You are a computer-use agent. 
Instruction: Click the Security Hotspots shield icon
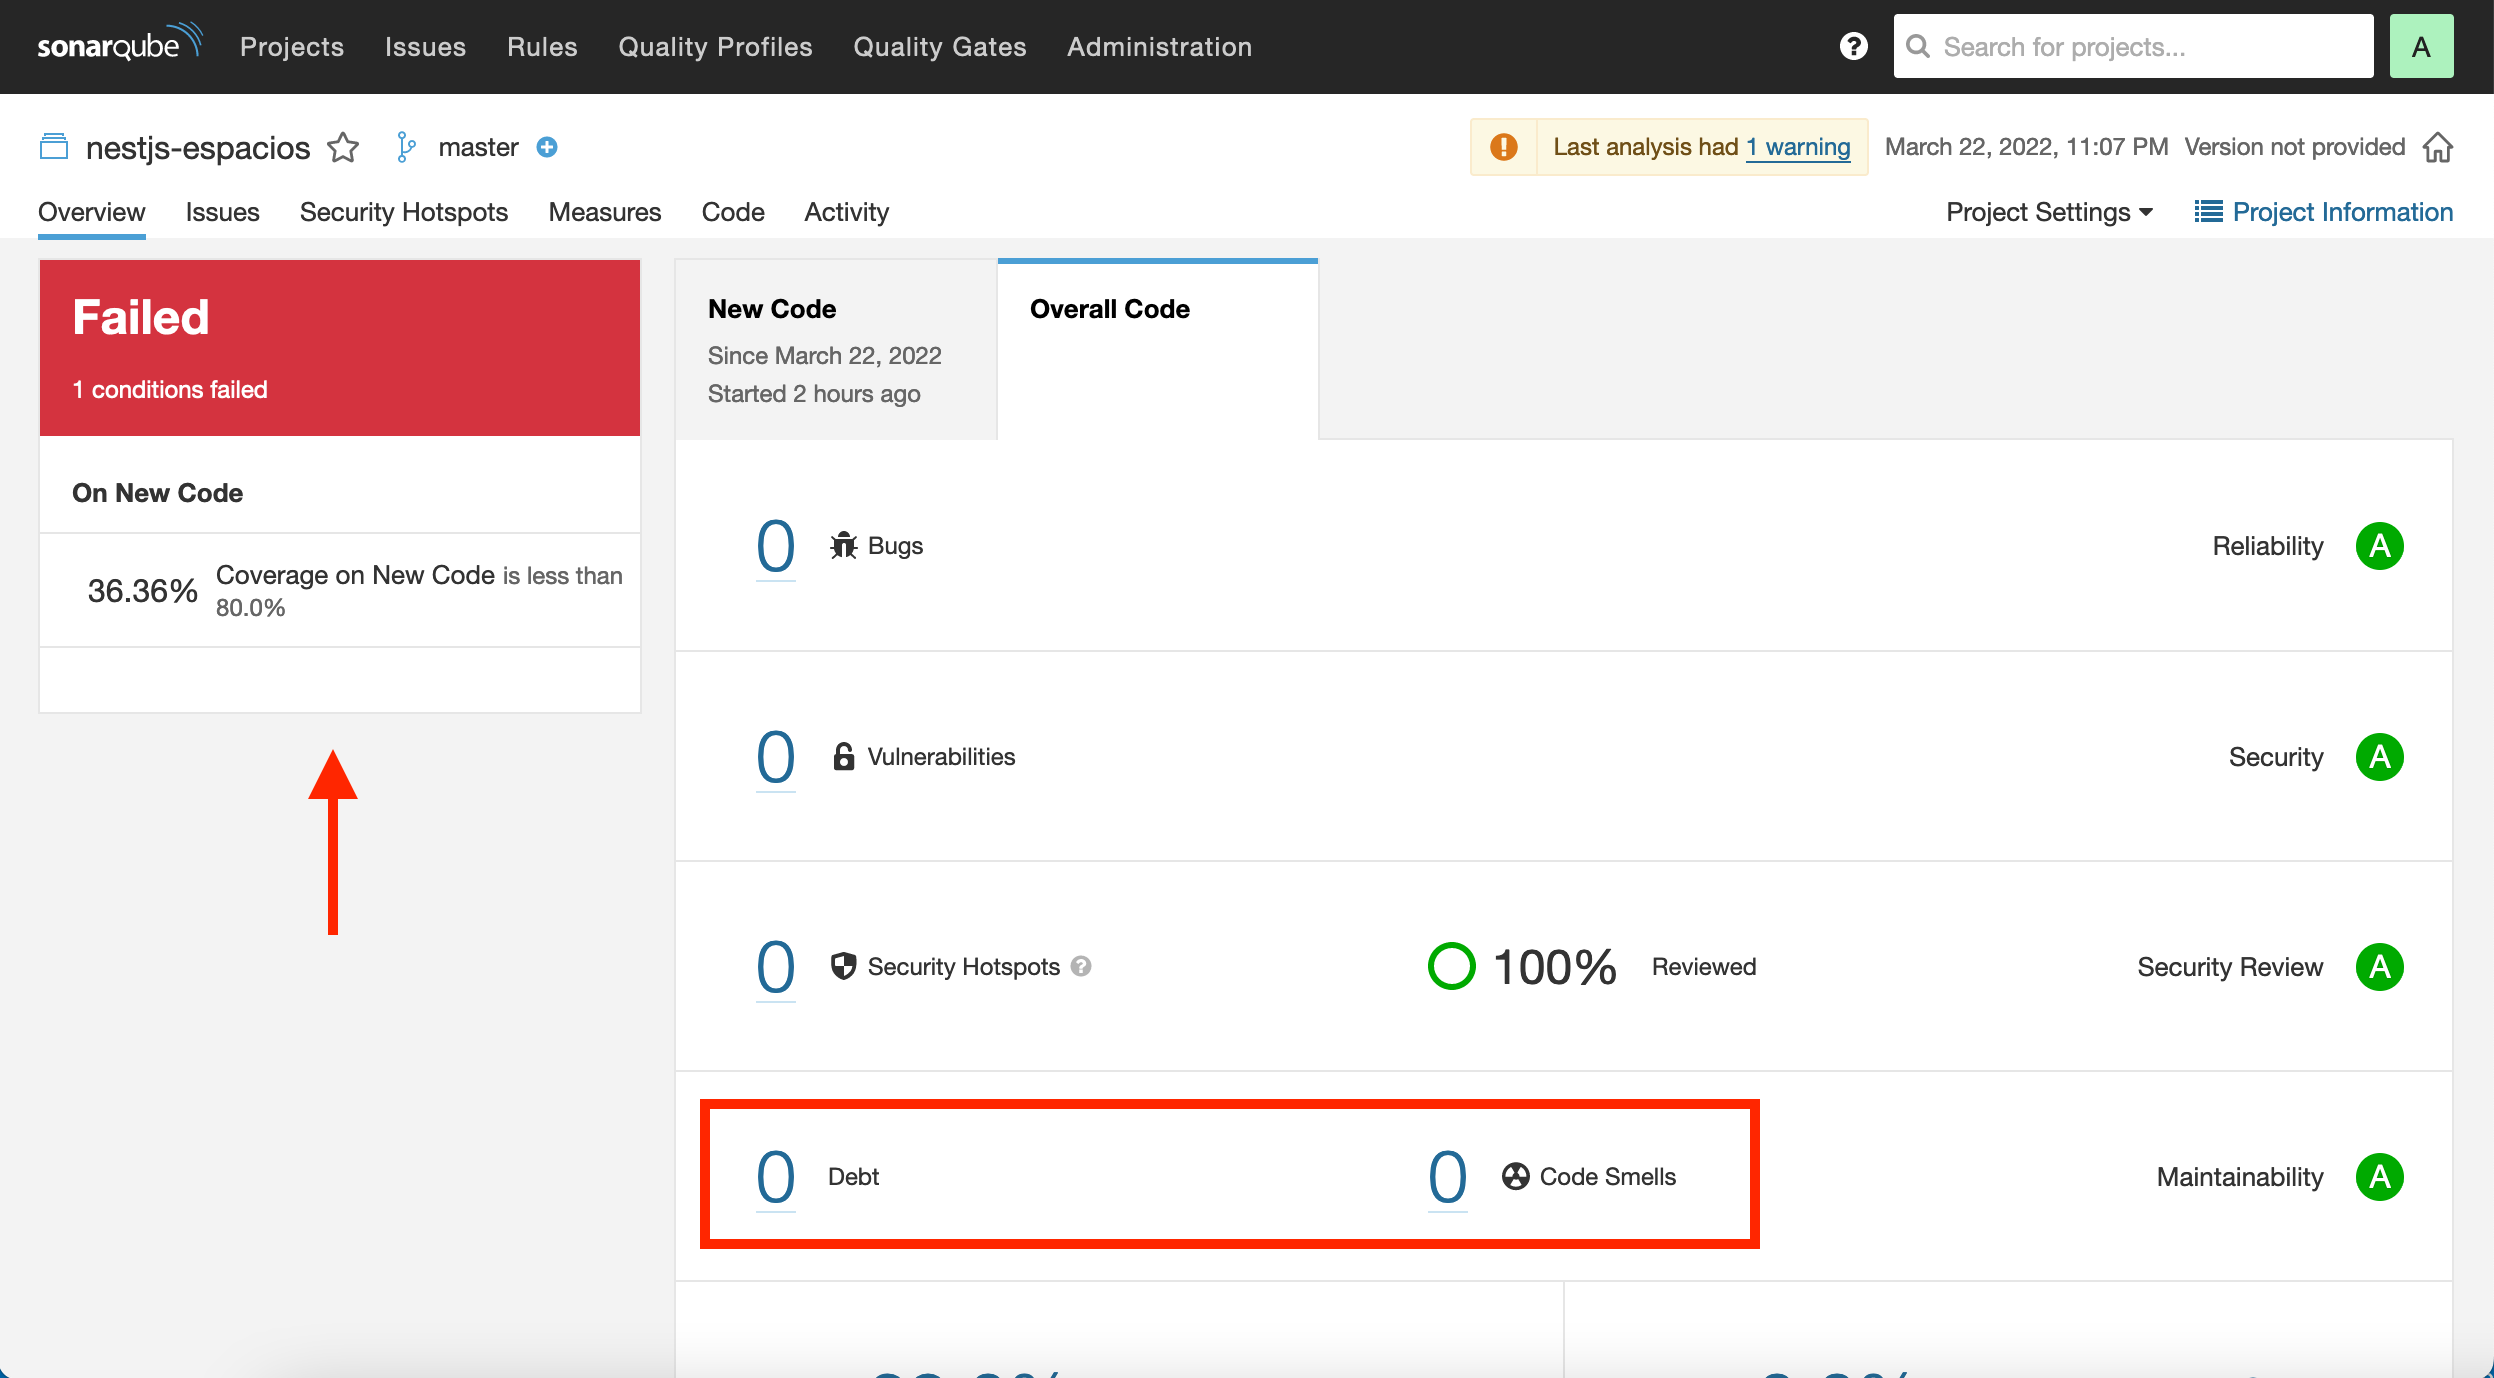(844, 966)
